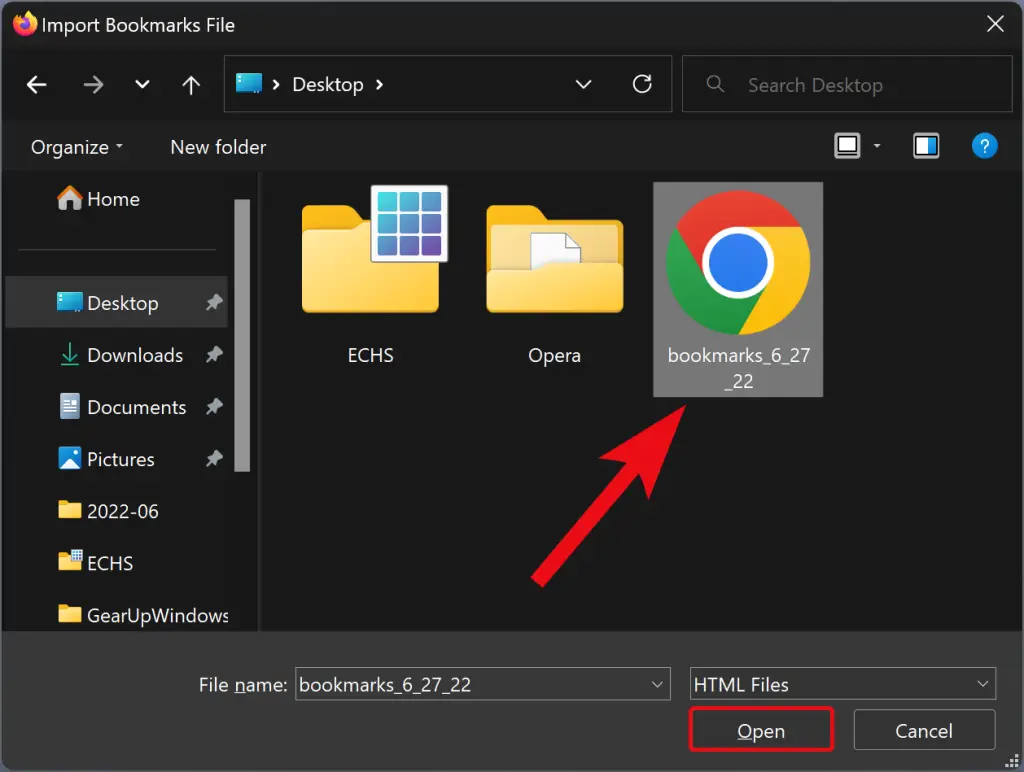Unpin Downloads from Quick access

coord(214,355)
